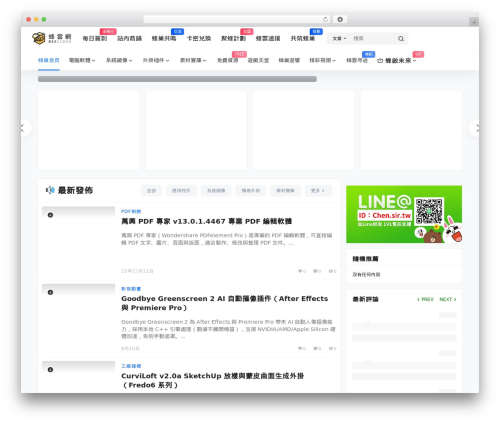Click the speaker icon beside 最新發佈
500x423 pixels.
coord(50,190)
